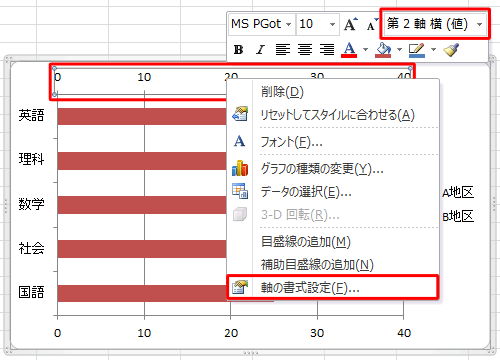Click the red bar for 数学
The image size is (500, 360).
click(142, 205)
